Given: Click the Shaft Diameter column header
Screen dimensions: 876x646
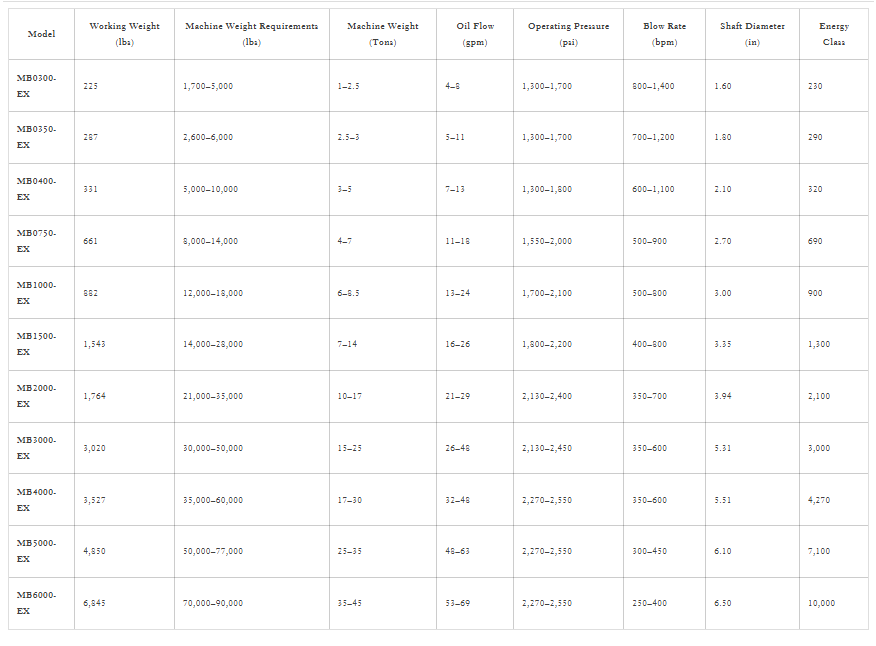Looking at the screenshot, I should 752,34.
